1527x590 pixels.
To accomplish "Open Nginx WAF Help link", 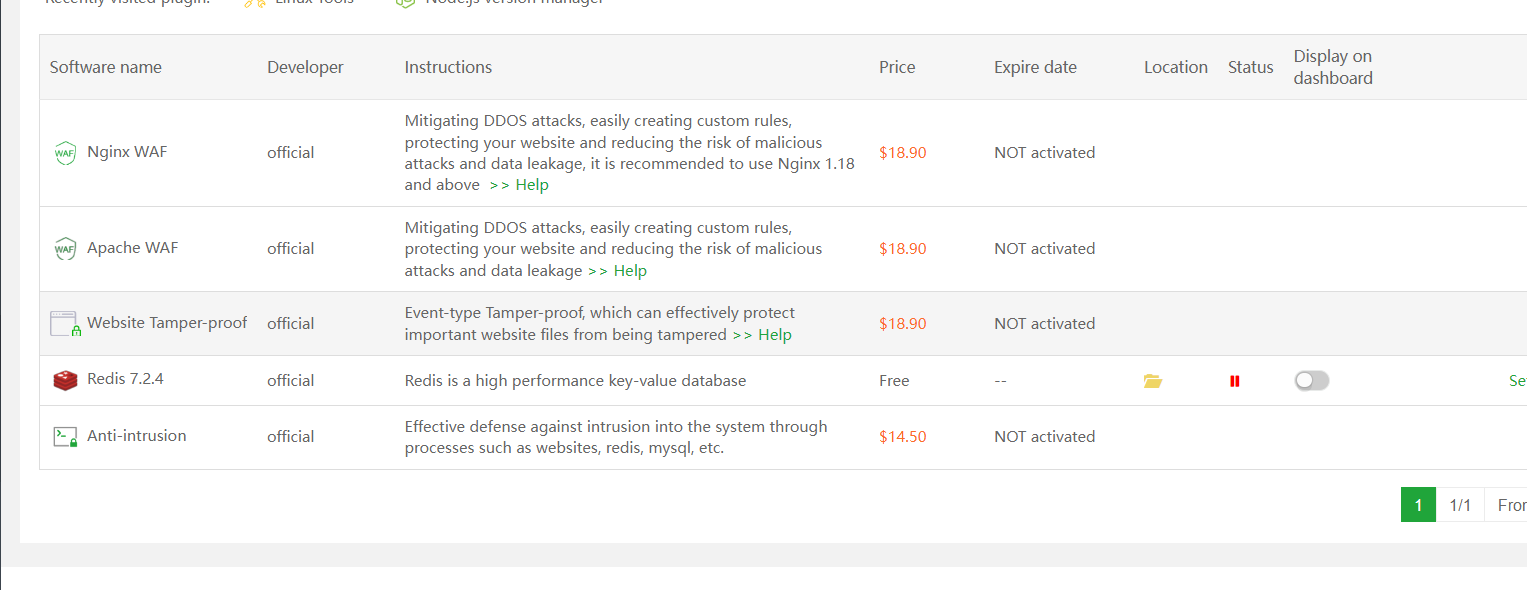I will coord(519,185).
